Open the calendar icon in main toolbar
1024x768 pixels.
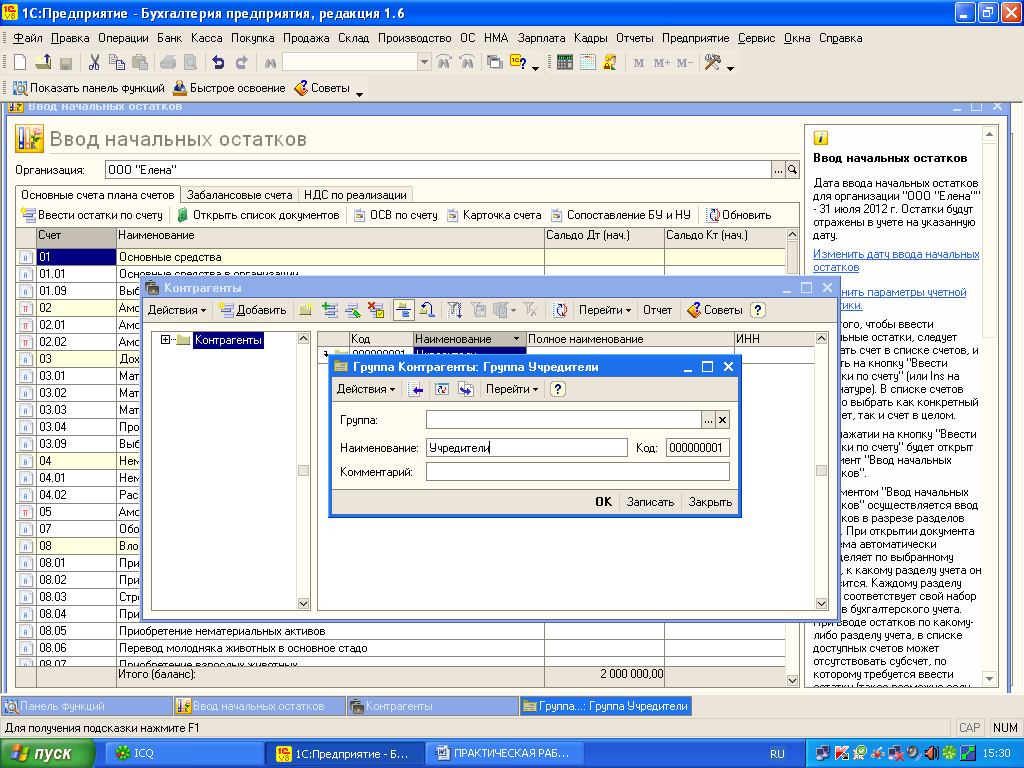point(588,63)
